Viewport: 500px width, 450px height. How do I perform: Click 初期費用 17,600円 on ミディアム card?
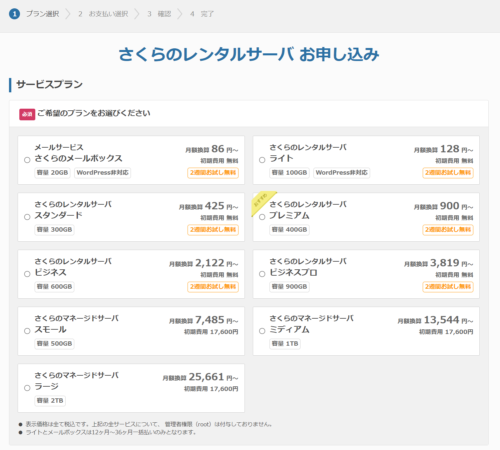pos(446,332)
